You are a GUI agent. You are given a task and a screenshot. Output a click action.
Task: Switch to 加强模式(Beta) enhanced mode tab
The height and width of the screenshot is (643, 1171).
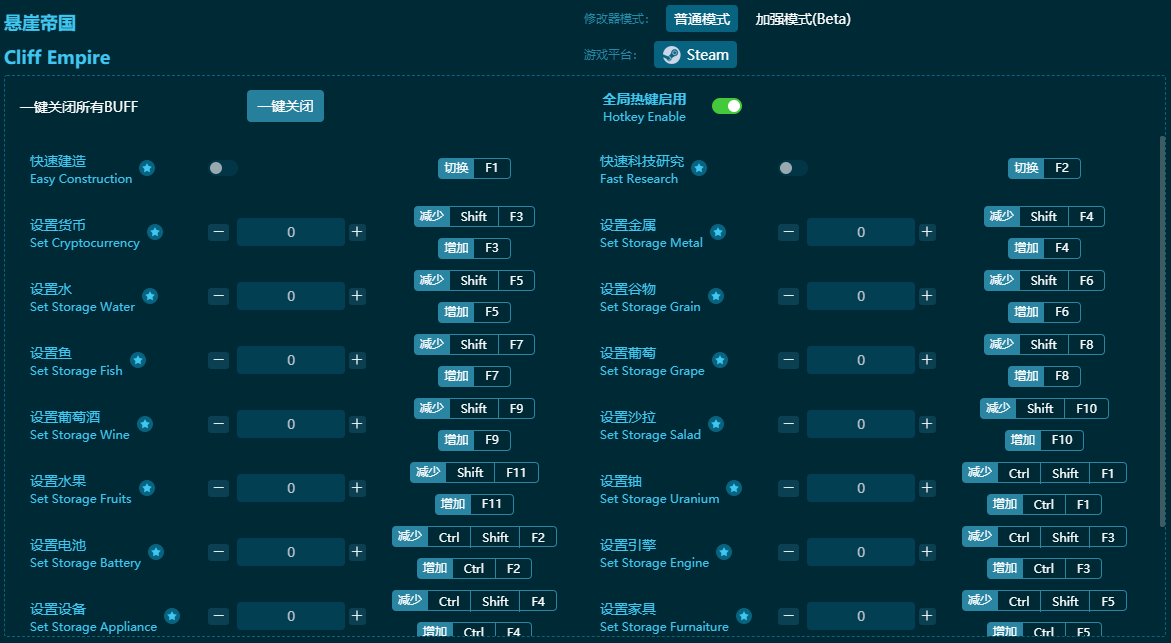click(x=803, y=19)
